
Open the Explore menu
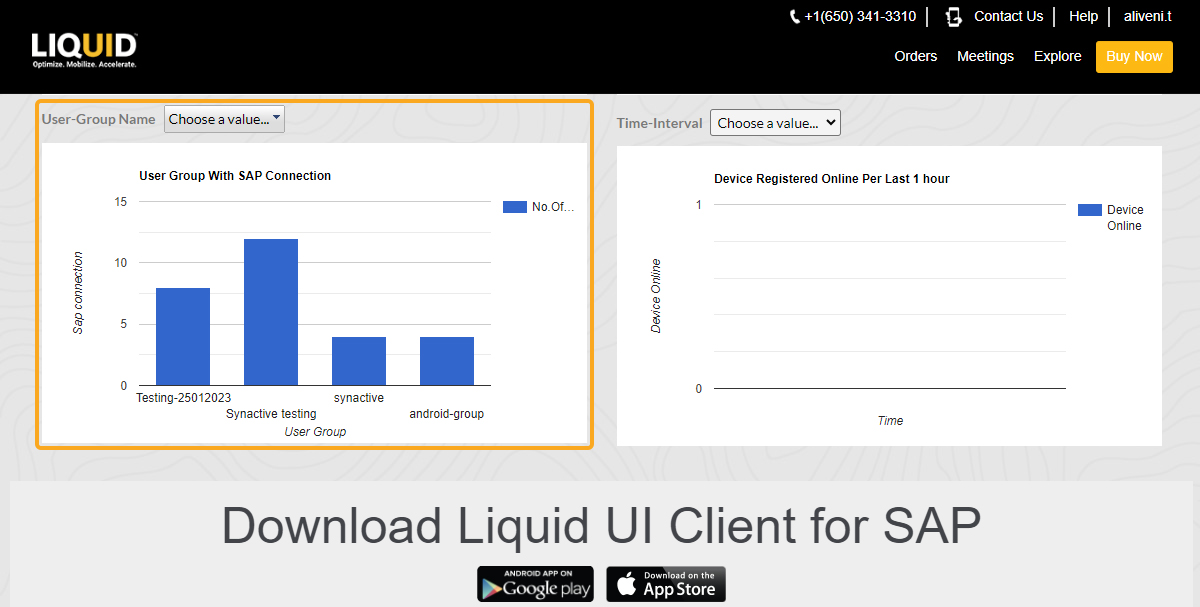pos(1058,57)
